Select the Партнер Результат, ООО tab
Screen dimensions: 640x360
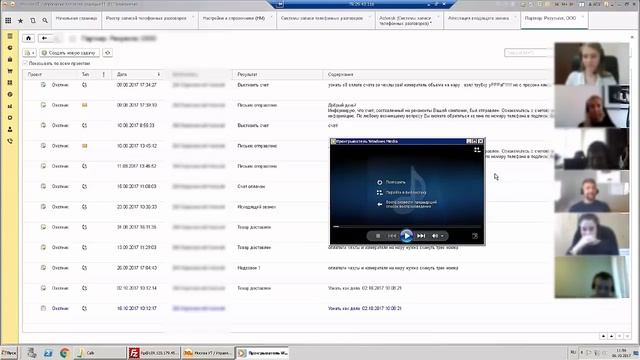tap(554, 19)
